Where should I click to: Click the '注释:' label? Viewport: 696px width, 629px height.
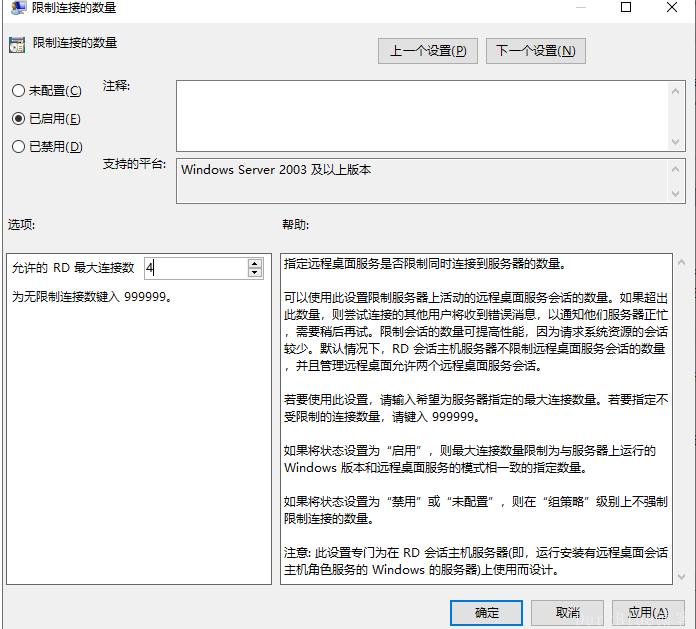click(x=116, y=86)
